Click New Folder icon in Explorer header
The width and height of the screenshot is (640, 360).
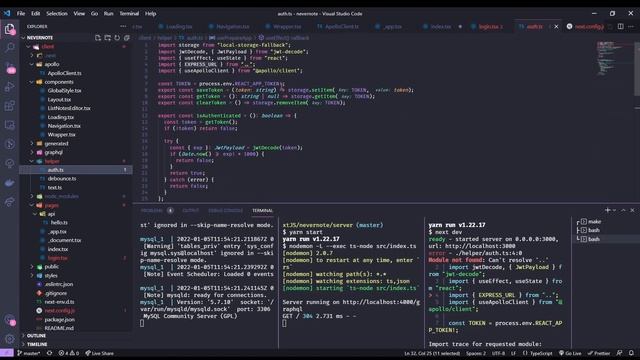point(107,38)
